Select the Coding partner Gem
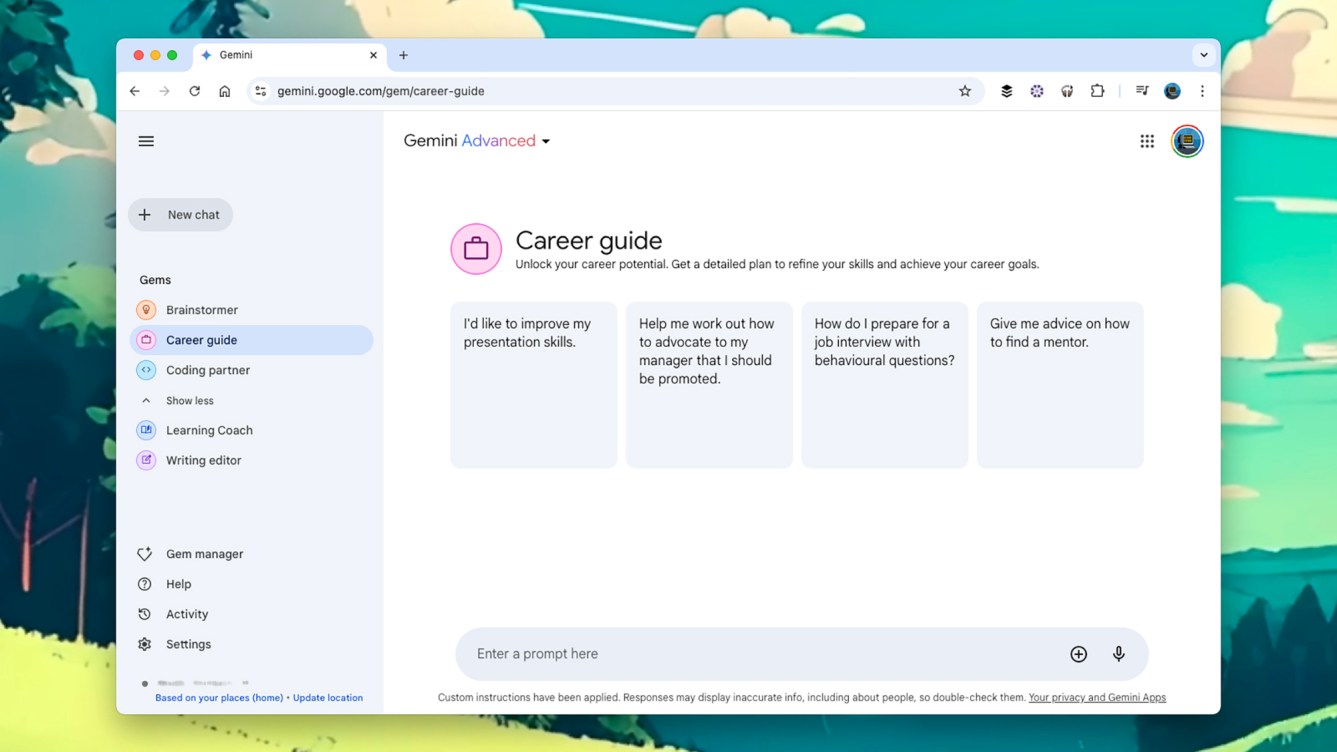This screenshot has width=1337, height=752. (x=208, y=370)
